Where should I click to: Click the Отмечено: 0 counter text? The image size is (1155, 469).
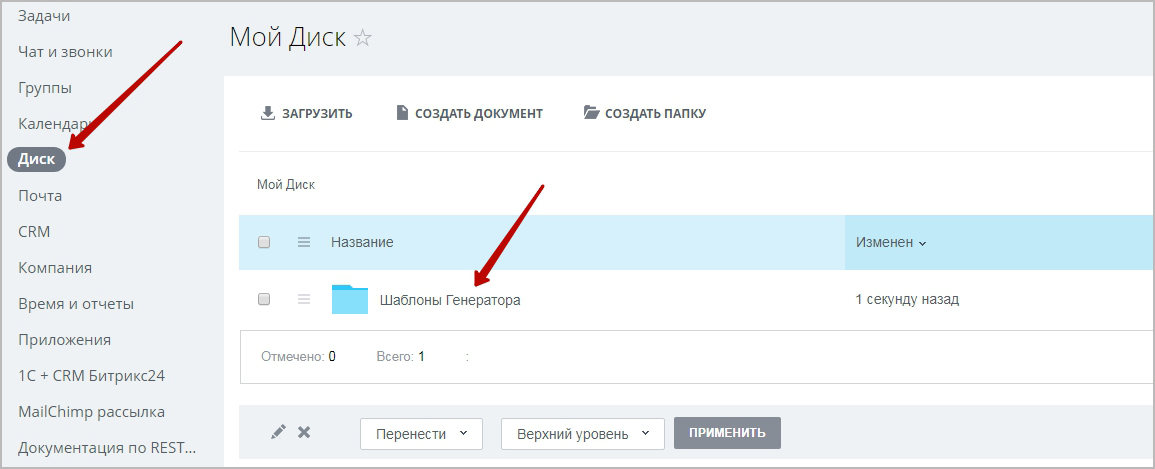click(298, 356)
